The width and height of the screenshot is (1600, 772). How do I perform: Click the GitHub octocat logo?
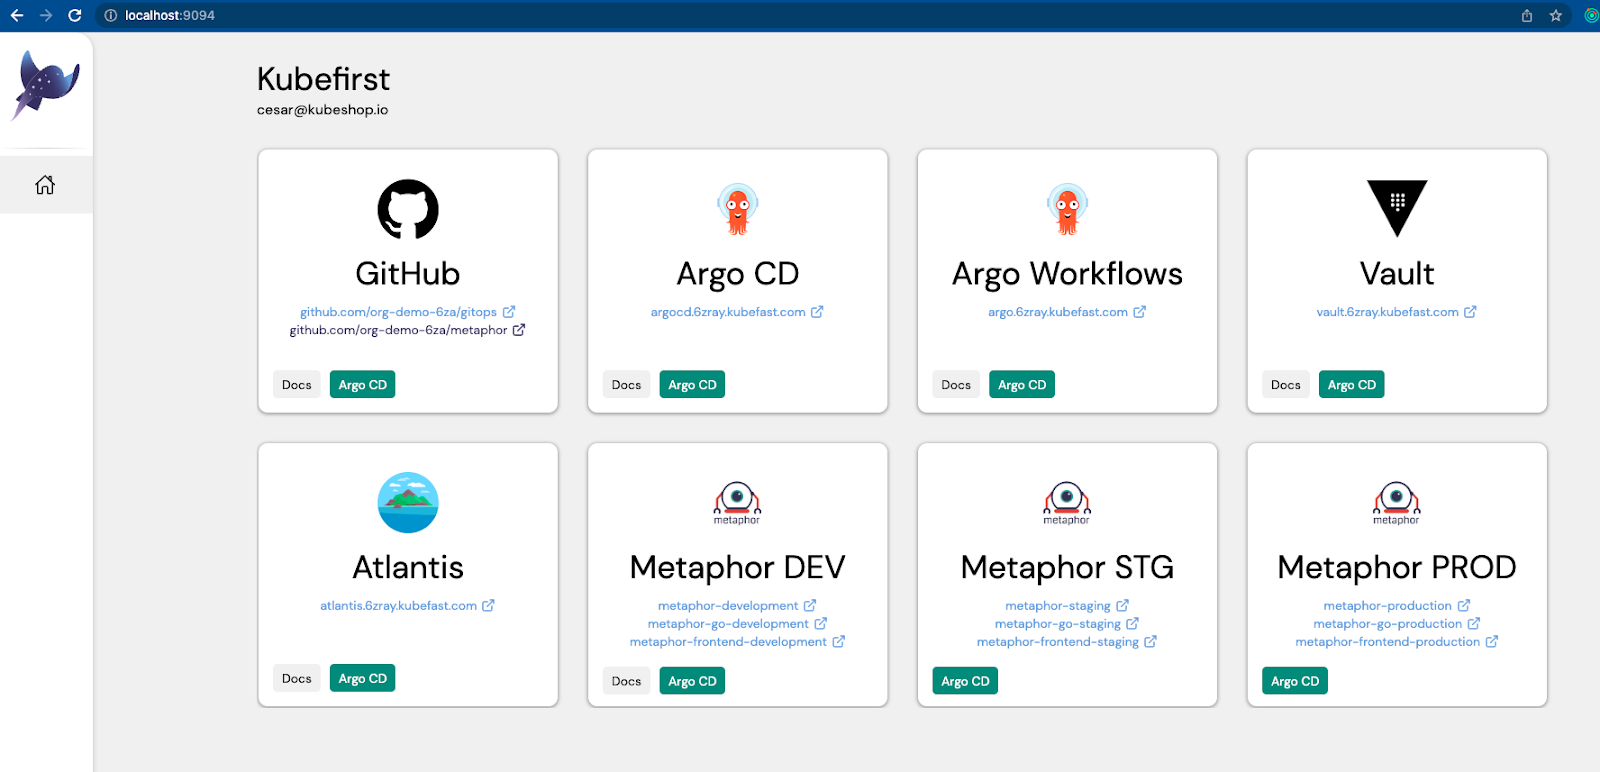(x=408, y=209)
